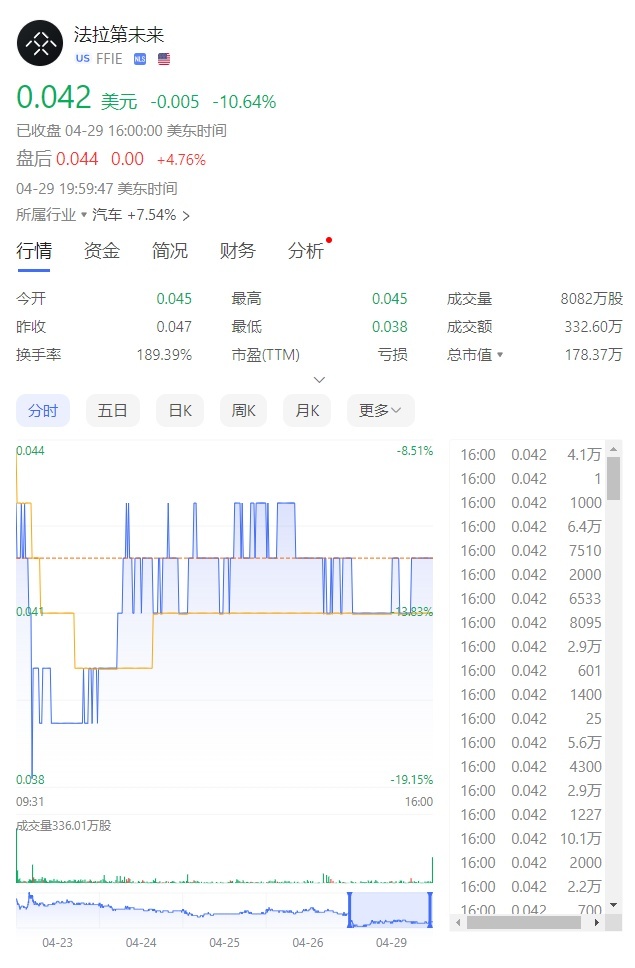Click the trade row with volume 1227

(531, 815)
